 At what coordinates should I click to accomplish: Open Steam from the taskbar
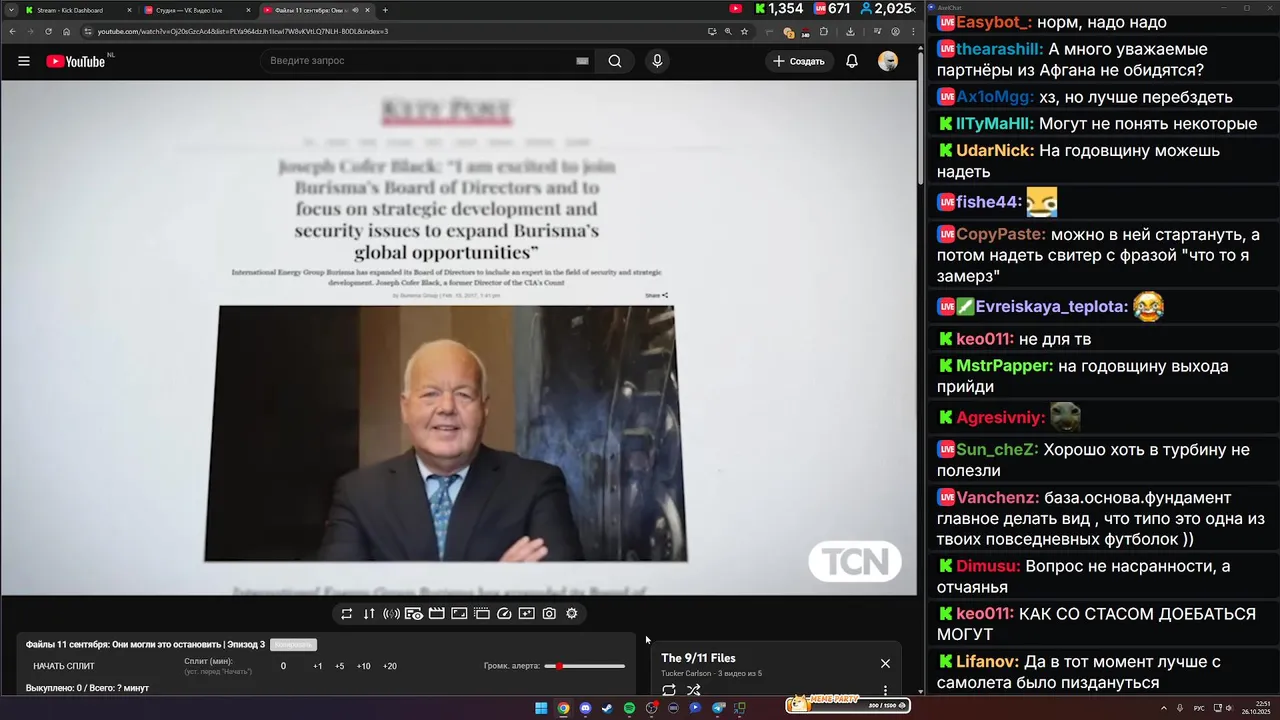tap(607, 708)
